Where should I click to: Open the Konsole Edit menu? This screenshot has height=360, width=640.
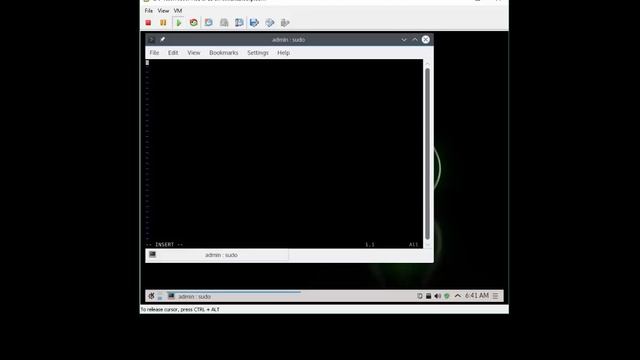click(x=173, y=53)
